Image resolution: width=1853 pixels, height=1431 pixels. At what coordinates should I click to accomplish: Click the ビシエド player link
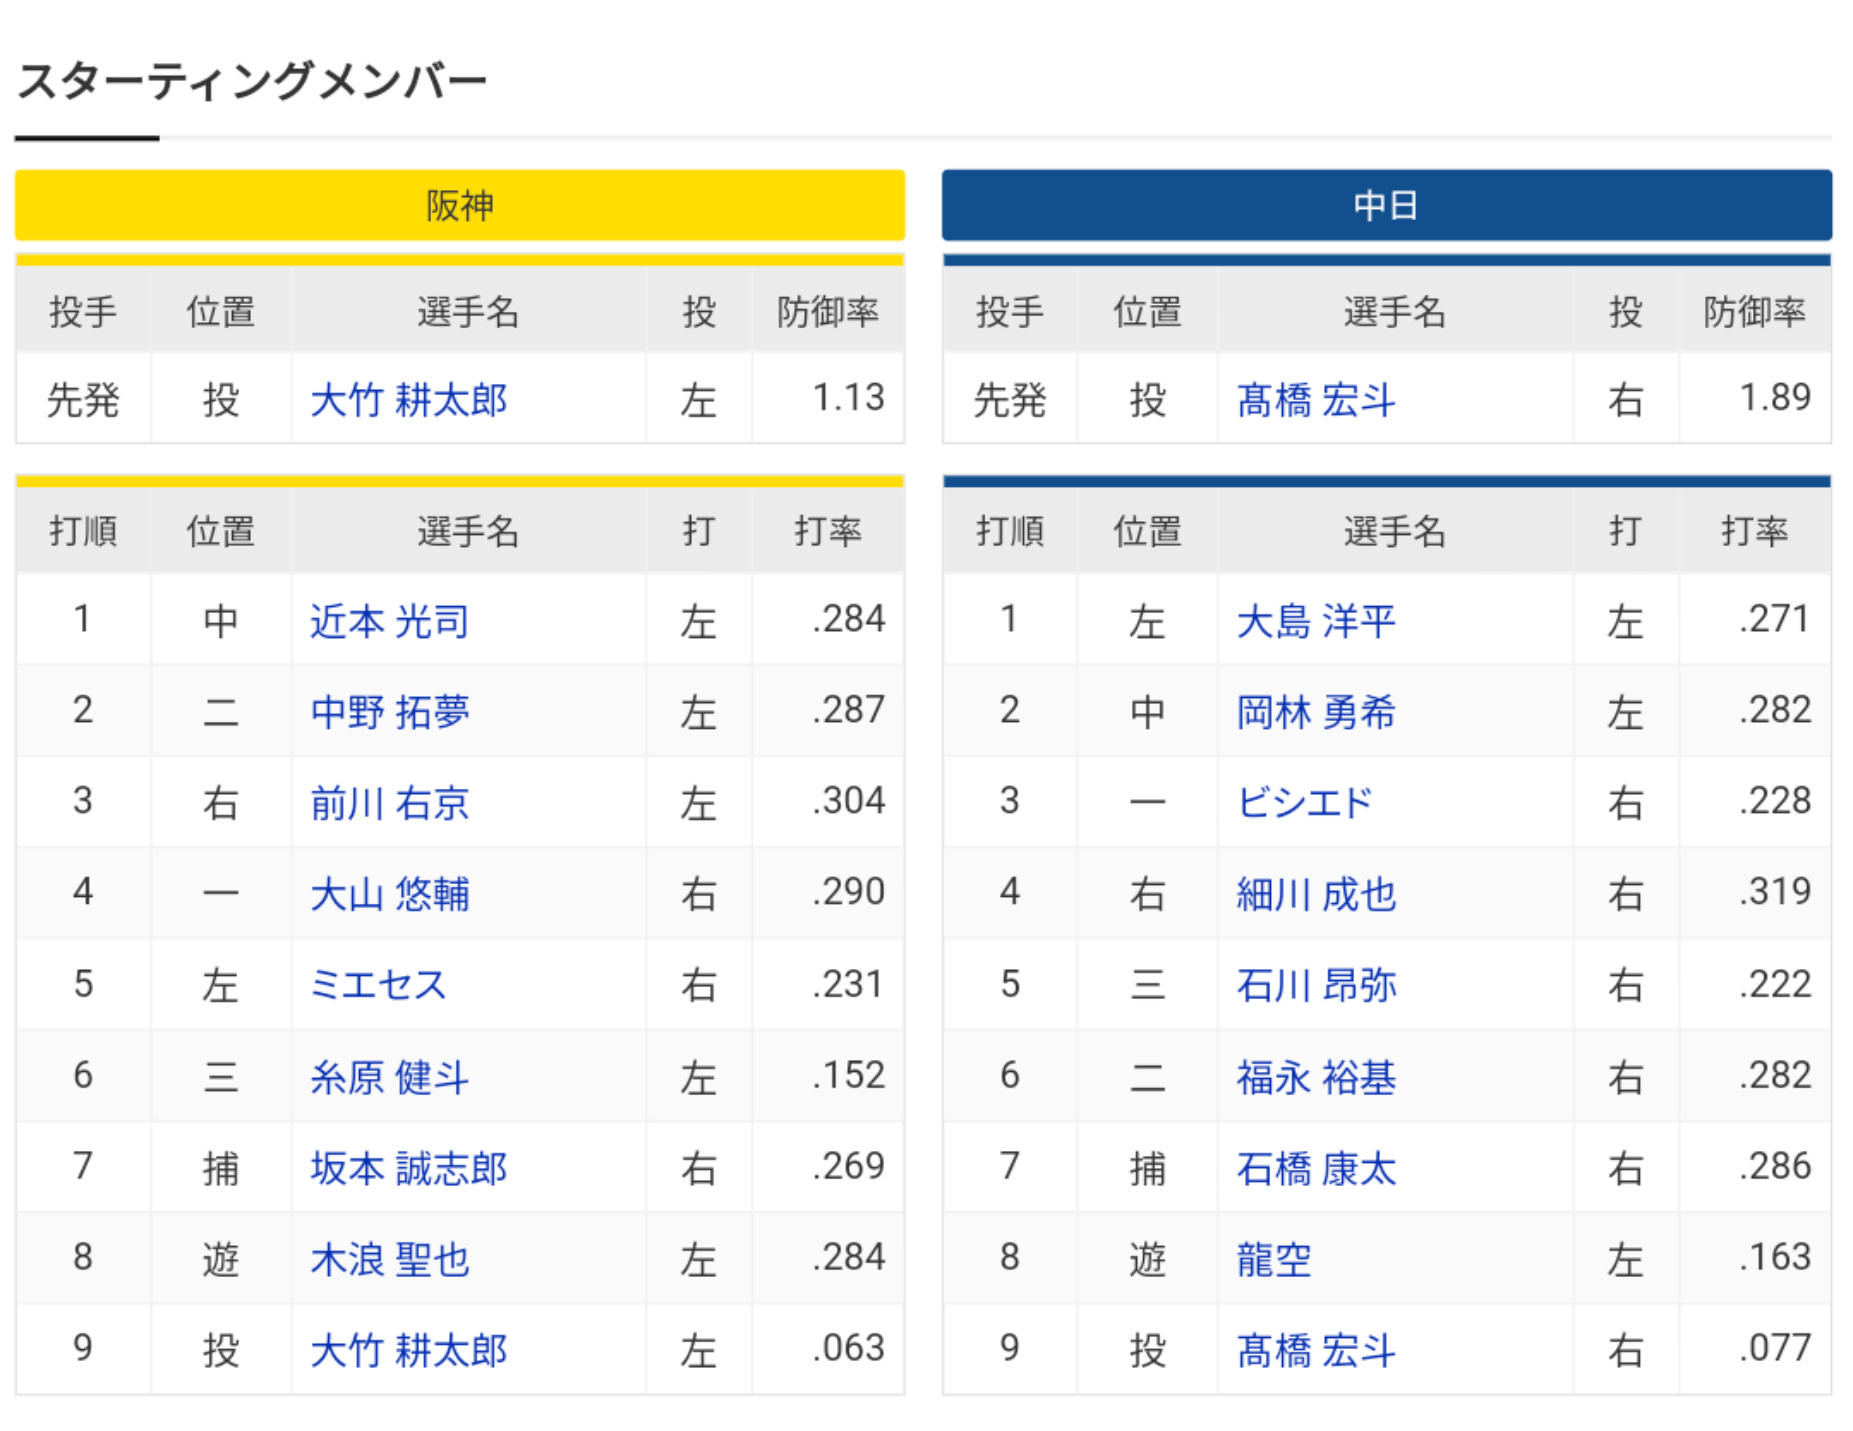(1304, 803)
